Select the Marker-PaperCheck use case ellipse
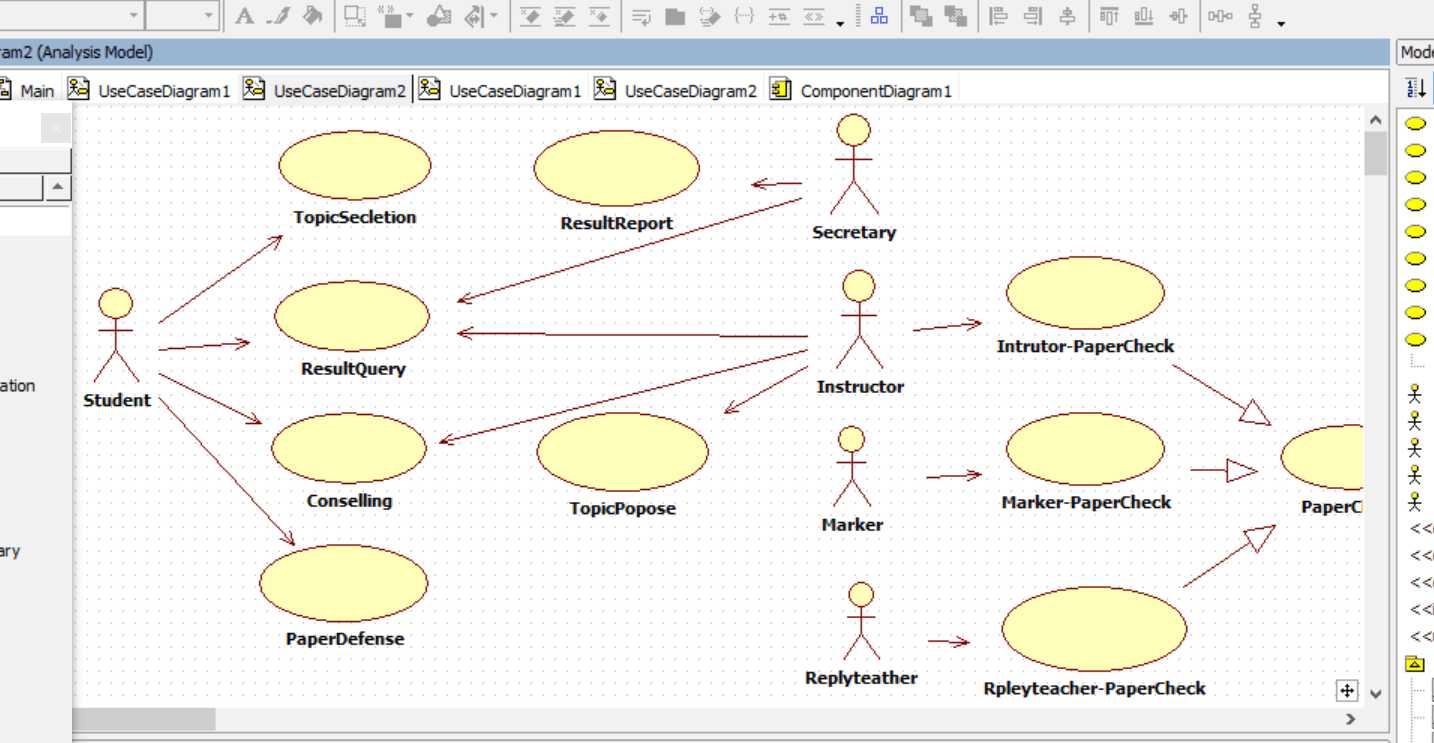The width and height of the screenshot is (1434, 743). (x=1086, y=450)
